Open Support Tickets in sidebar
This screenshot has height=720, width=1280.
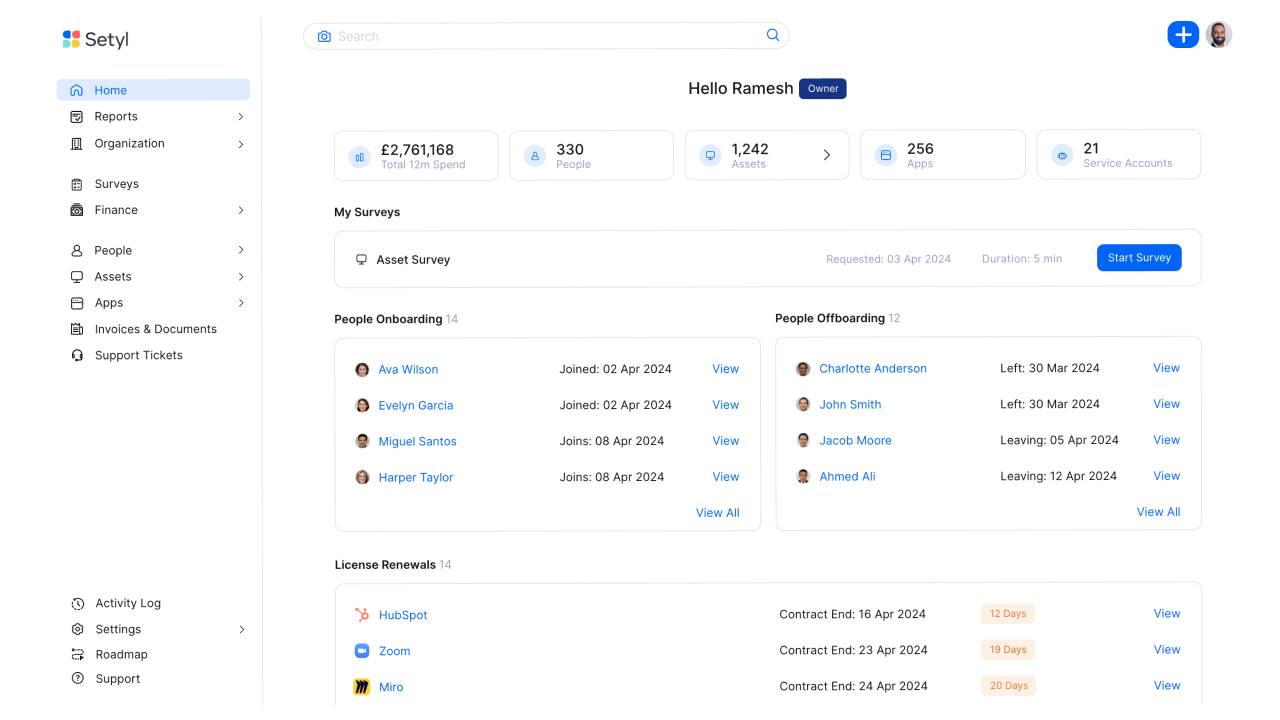(x=138, y=355)
